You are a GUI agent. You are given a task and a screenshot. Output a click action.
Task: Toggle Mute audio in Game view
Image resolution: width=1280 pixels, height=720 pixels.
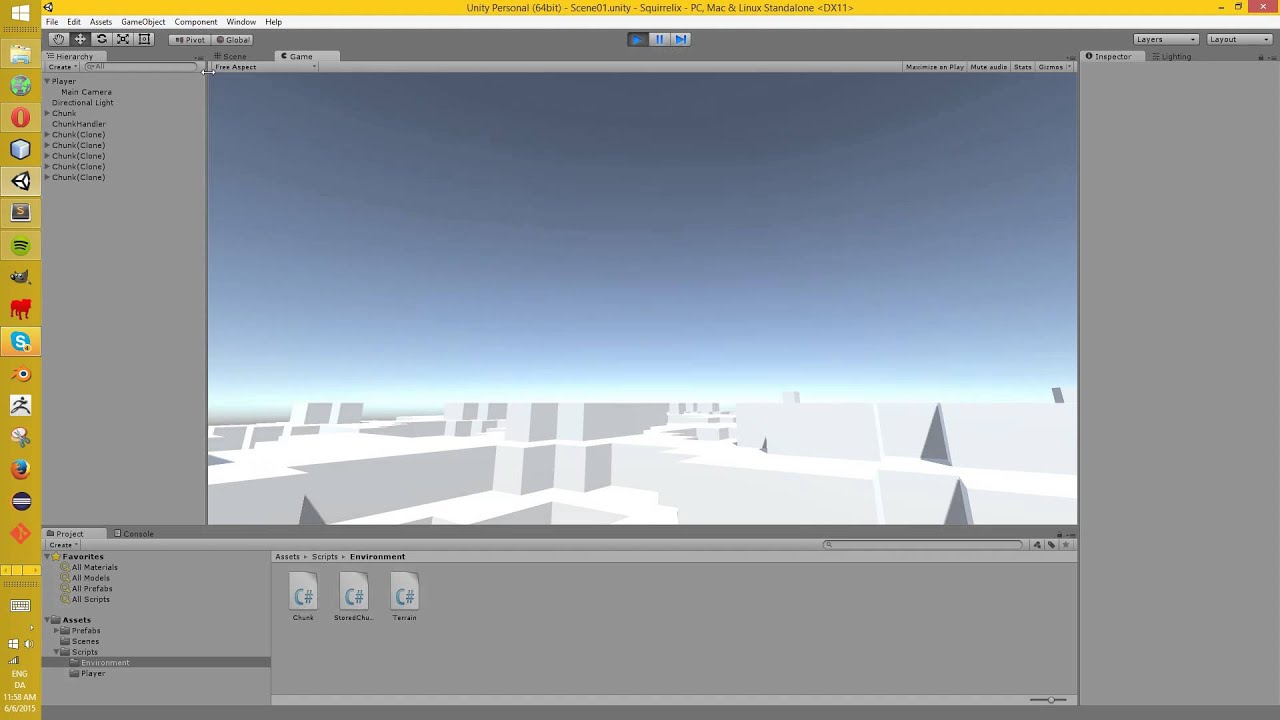coord(988,67)
